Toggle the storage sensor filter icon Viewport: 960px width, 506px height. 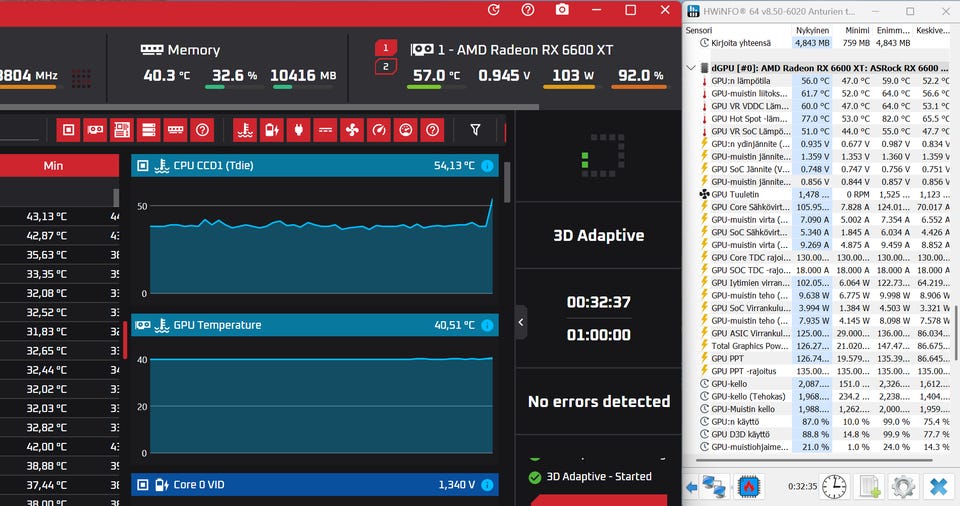[149, 130]
